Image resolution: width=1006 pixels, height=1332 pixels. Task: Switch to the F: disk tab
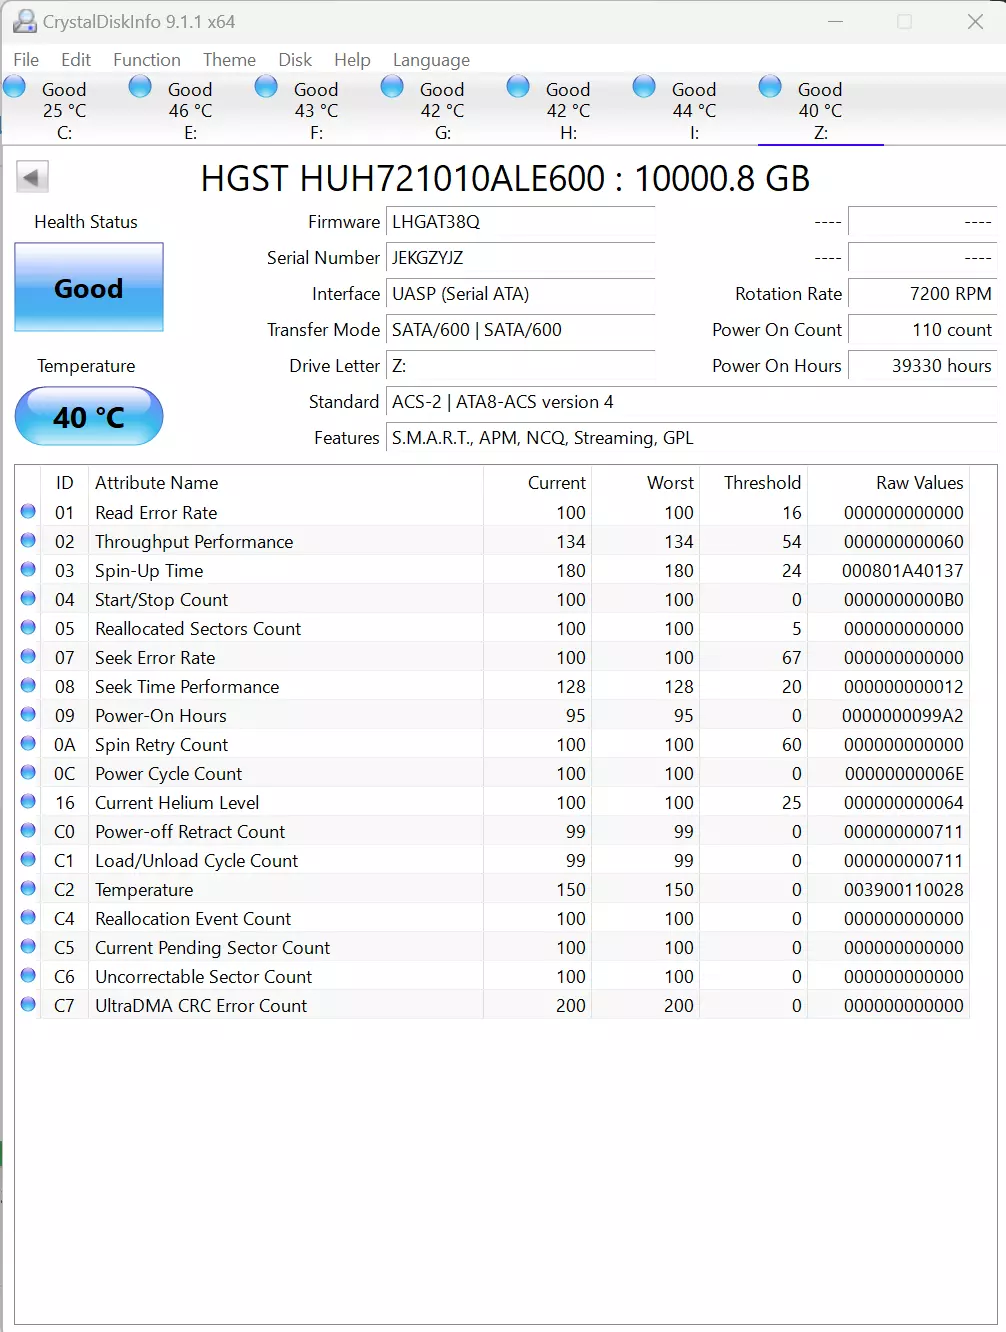click(316, 110)
